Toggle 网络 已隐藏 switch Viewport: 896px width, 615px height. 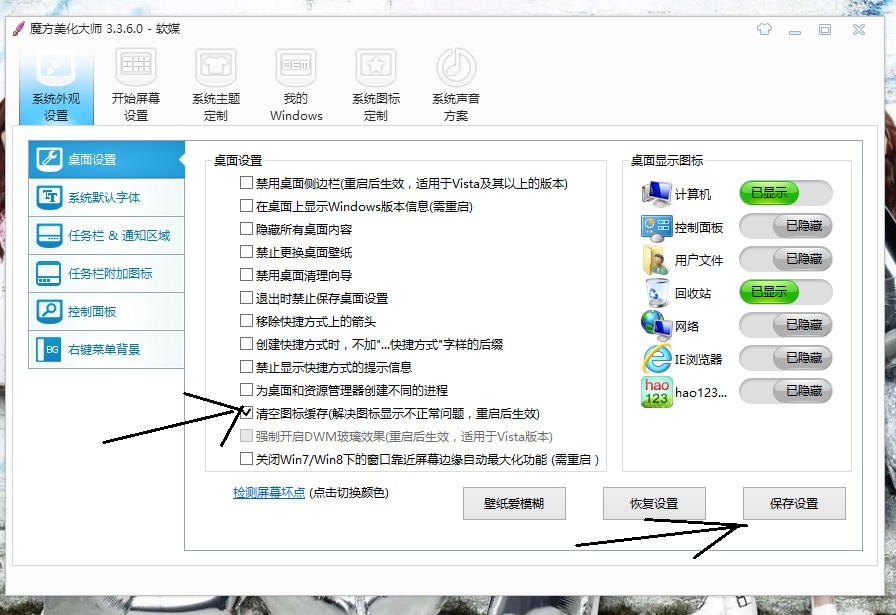coord(785,325)
